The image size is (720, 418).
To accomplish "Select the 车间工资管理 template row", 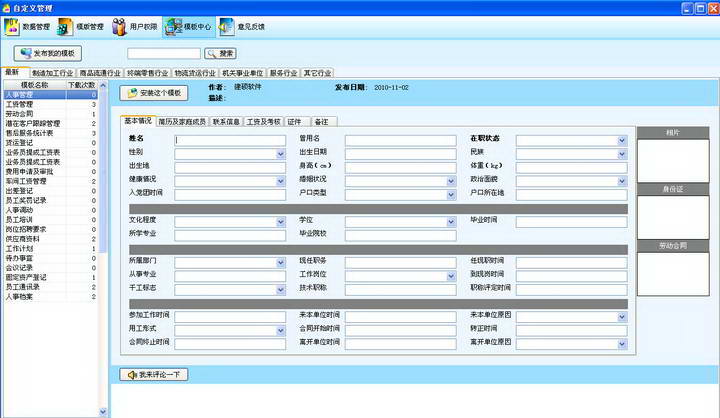I will (51, 181).
